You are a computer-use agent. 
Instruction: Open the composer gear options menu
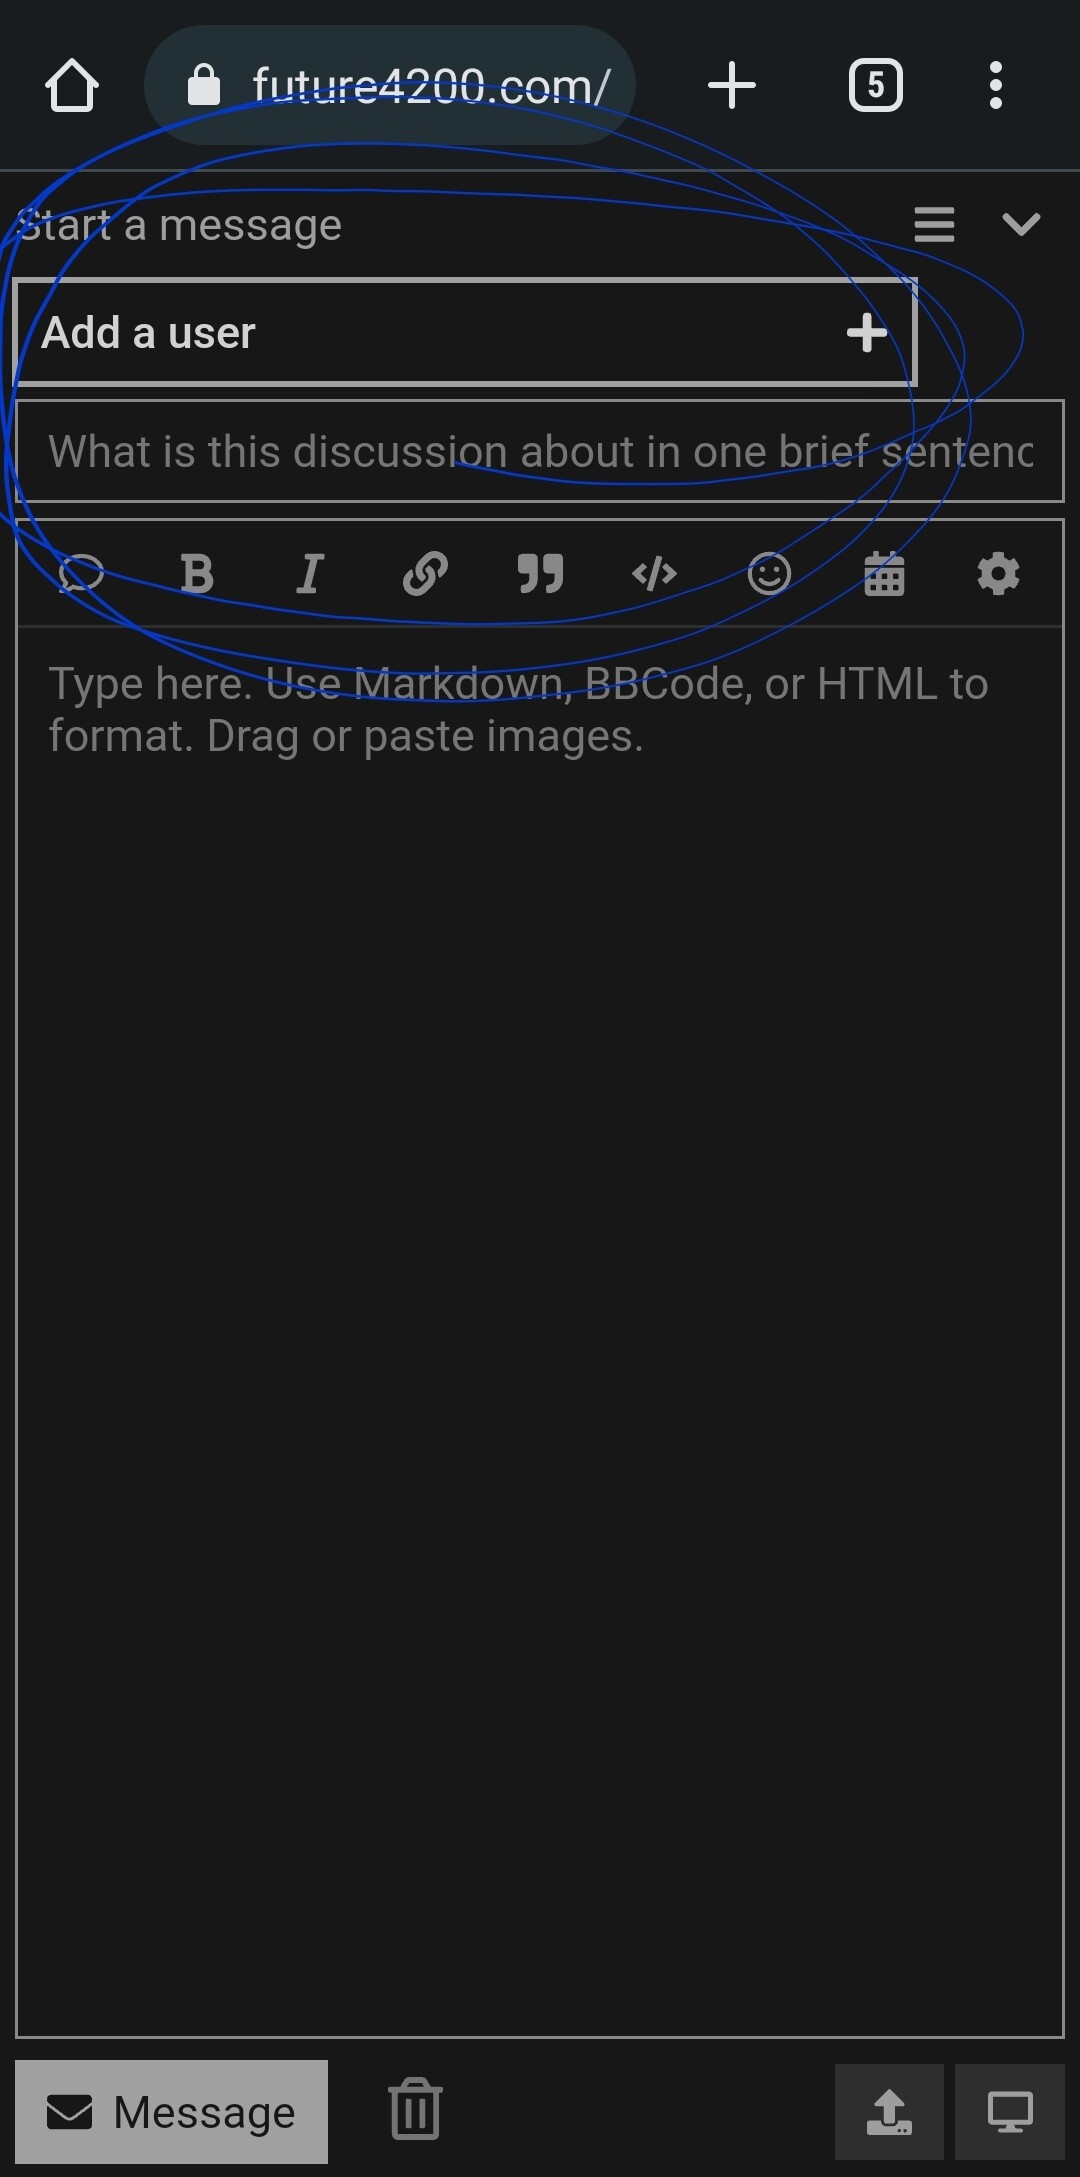998,574
